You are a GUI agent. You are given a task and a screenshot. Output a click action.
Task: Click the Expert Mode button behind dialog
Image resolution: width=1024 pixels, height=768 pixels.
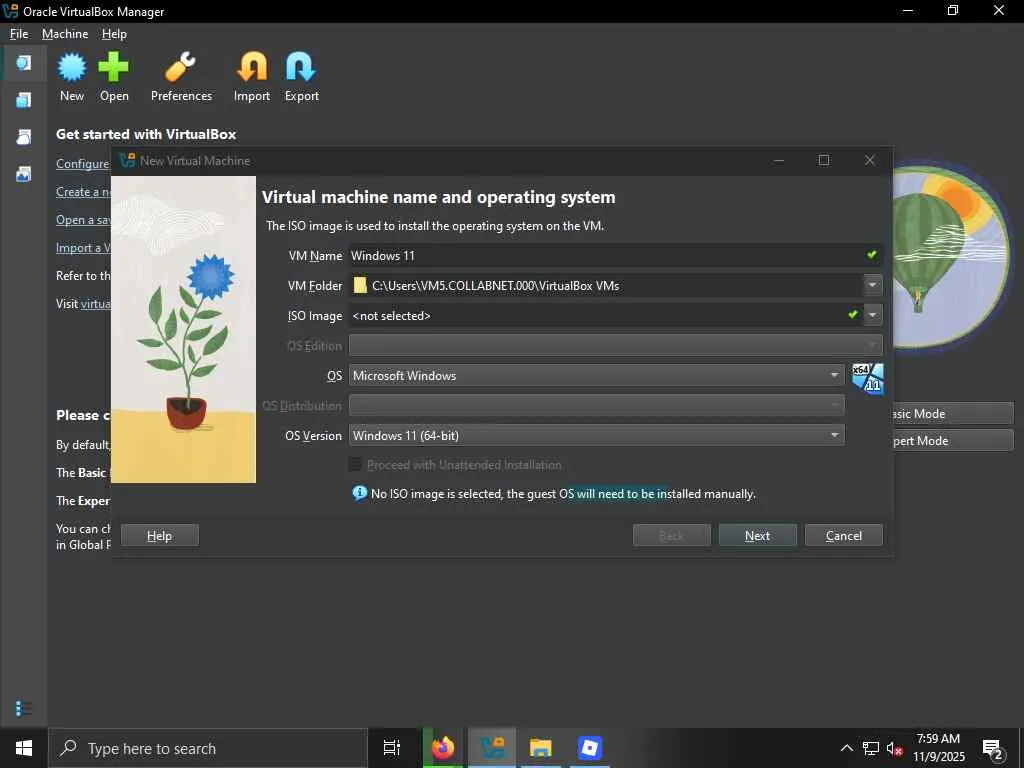pos(953,441)
